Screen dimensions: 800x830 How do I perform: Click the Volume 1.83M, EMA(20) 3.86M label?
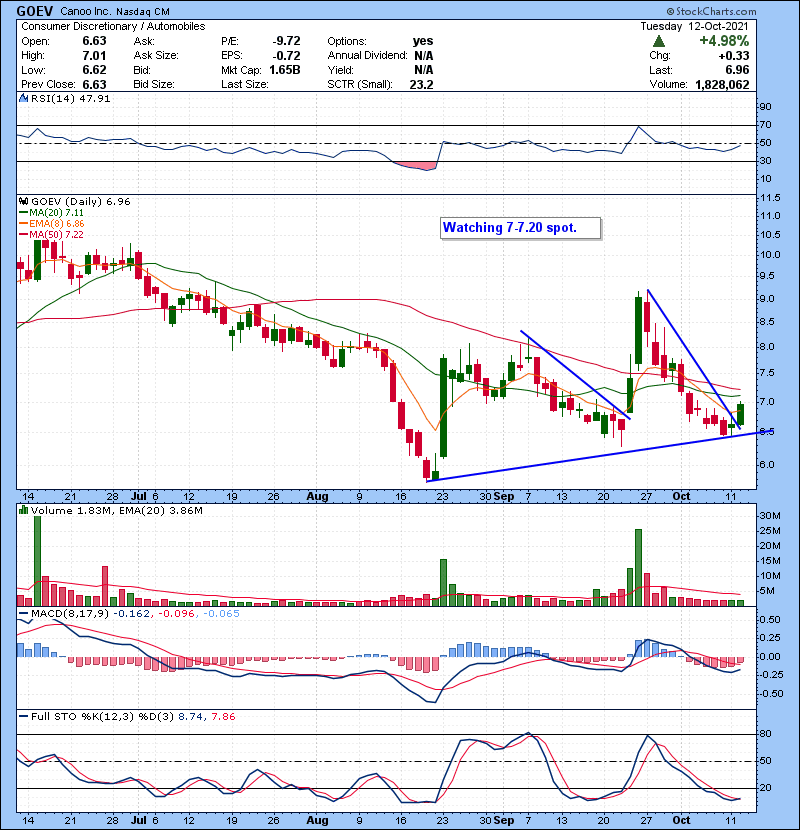(x=116, y=510)
